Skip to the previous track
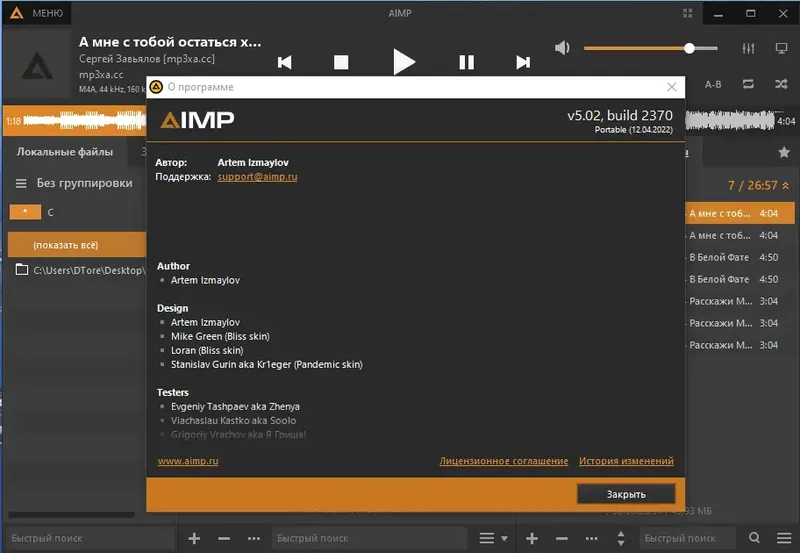800x553 pixels. [285, 62]
